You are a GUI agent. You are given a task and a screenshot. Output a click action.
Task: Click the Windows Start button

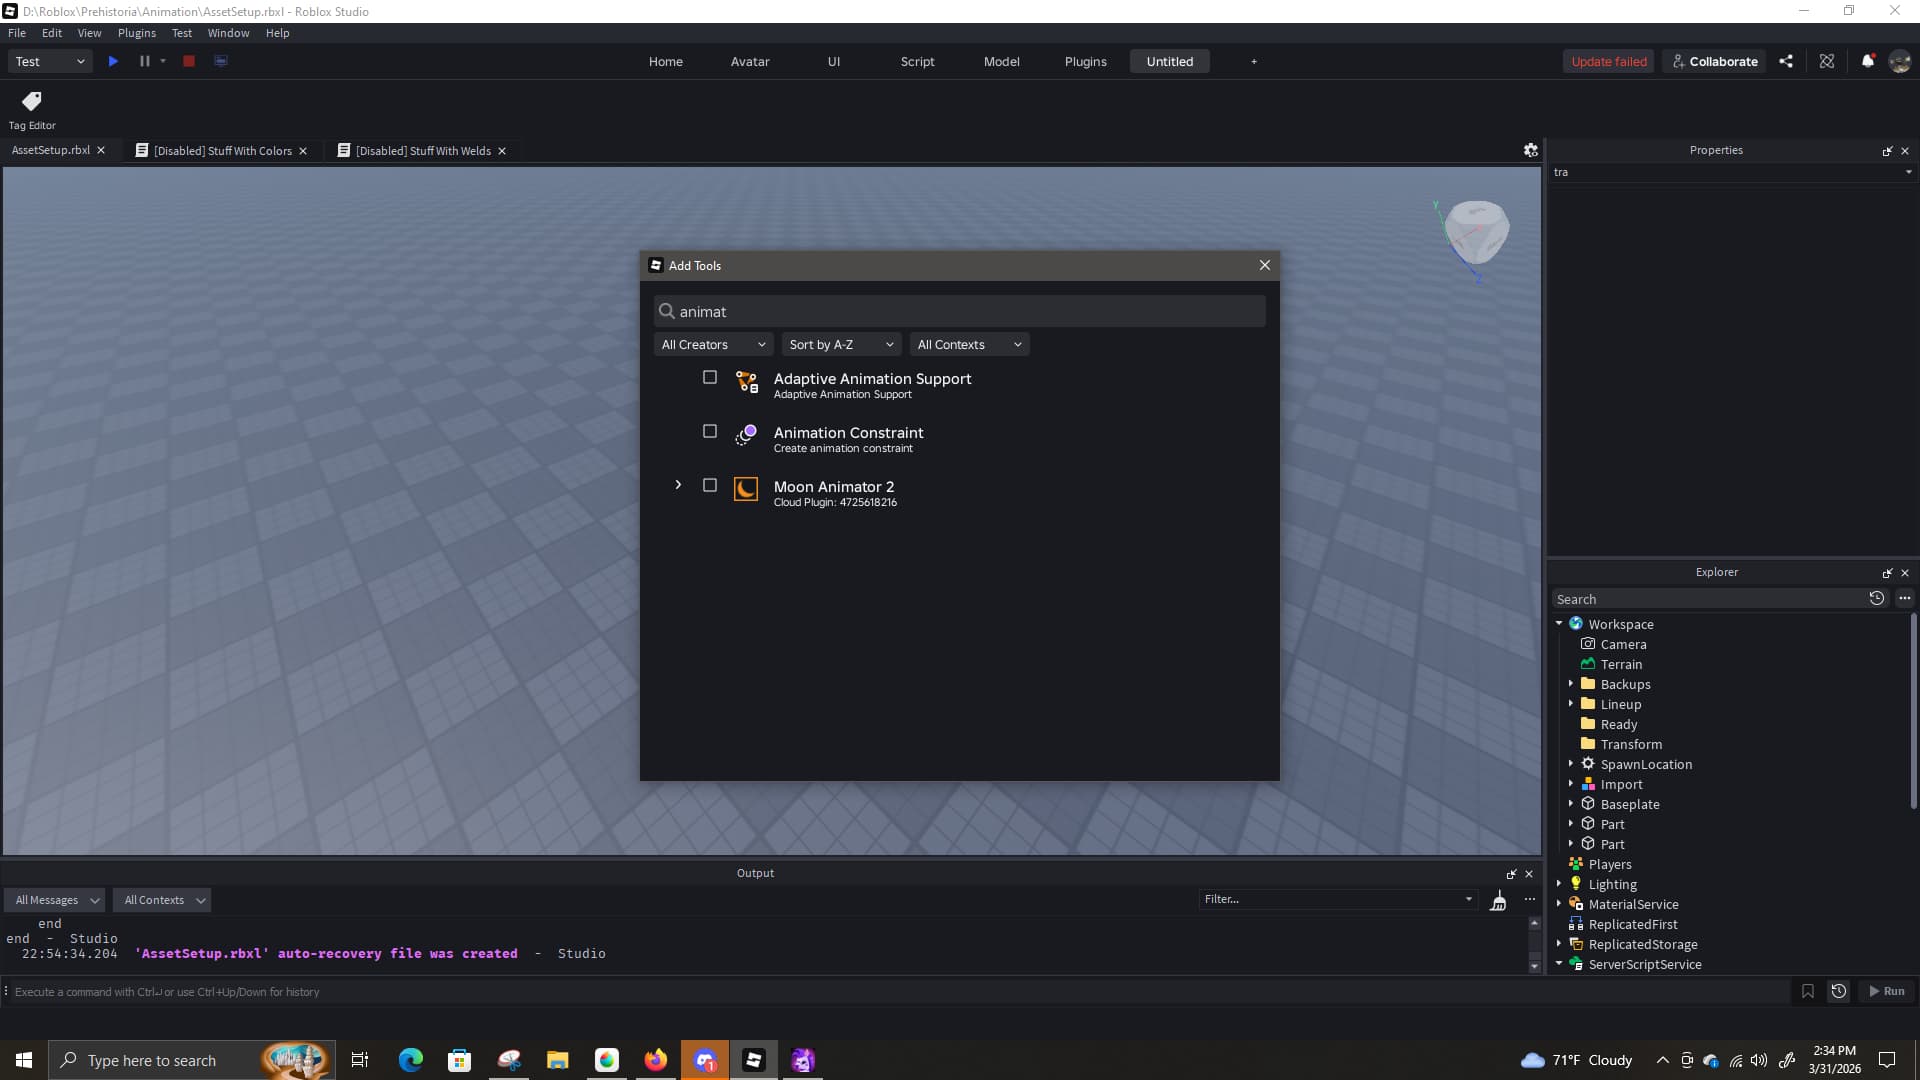pos(24,1060)
